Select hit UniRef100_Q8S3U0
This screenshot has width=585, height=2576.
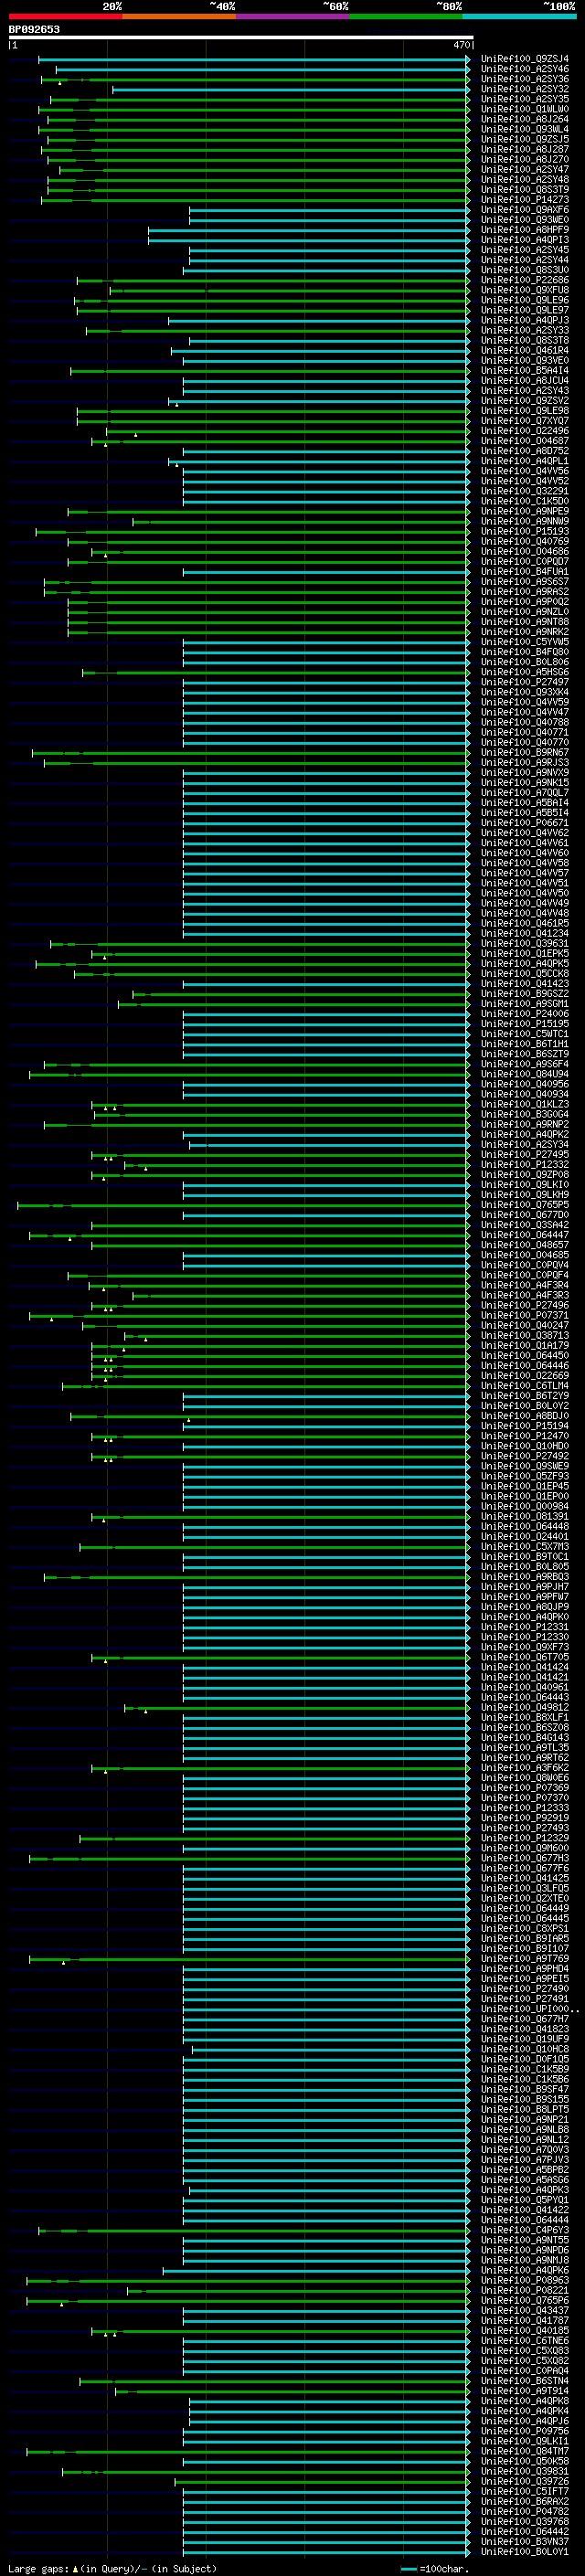click(x=524, y=270)
